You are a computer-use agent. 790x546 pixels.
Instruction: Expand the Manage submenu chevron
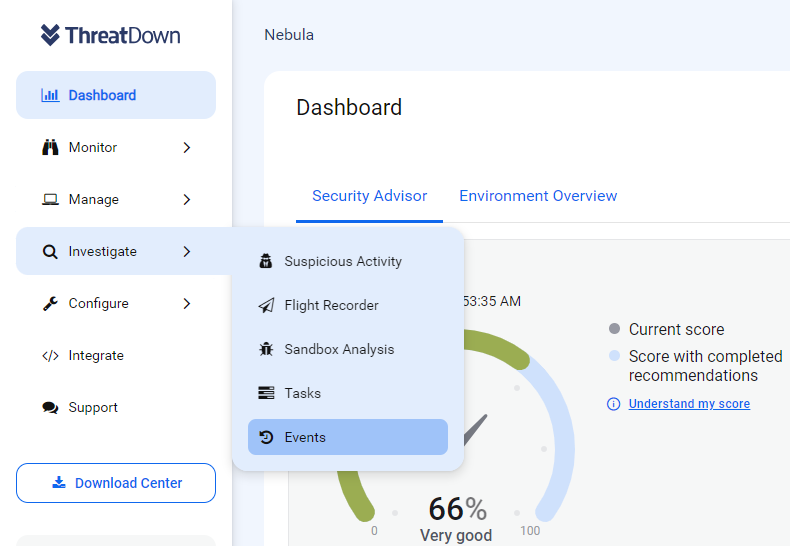coord(187,199)
